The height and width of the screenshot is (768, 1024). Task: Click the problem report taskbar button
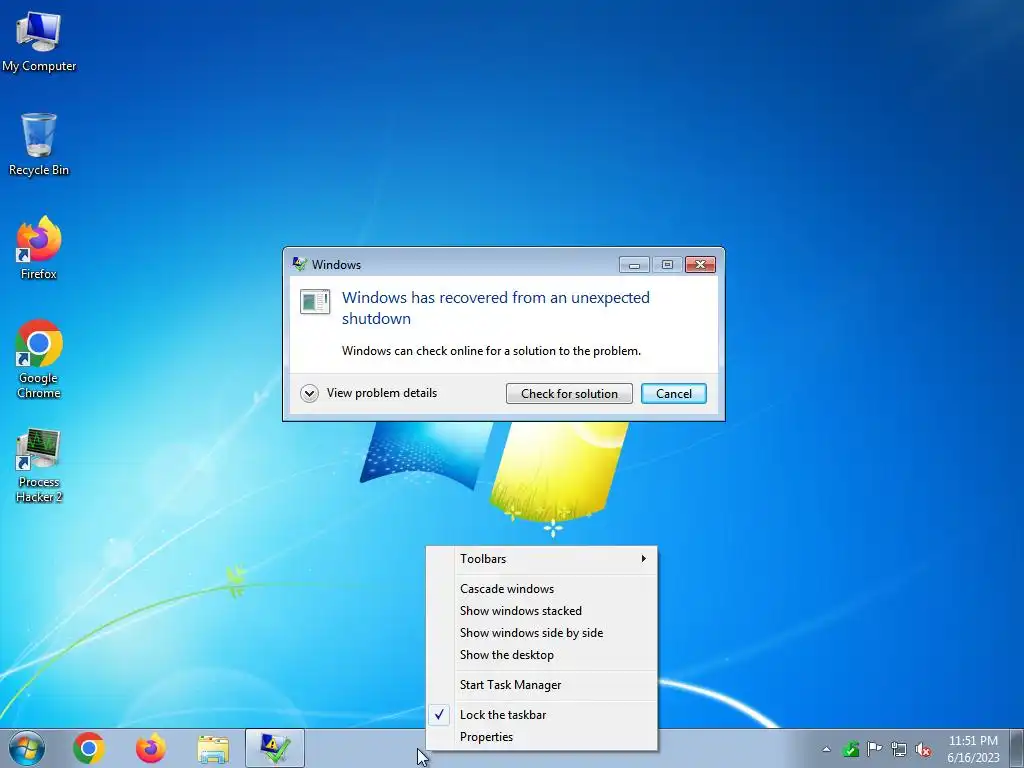[275, 748]
